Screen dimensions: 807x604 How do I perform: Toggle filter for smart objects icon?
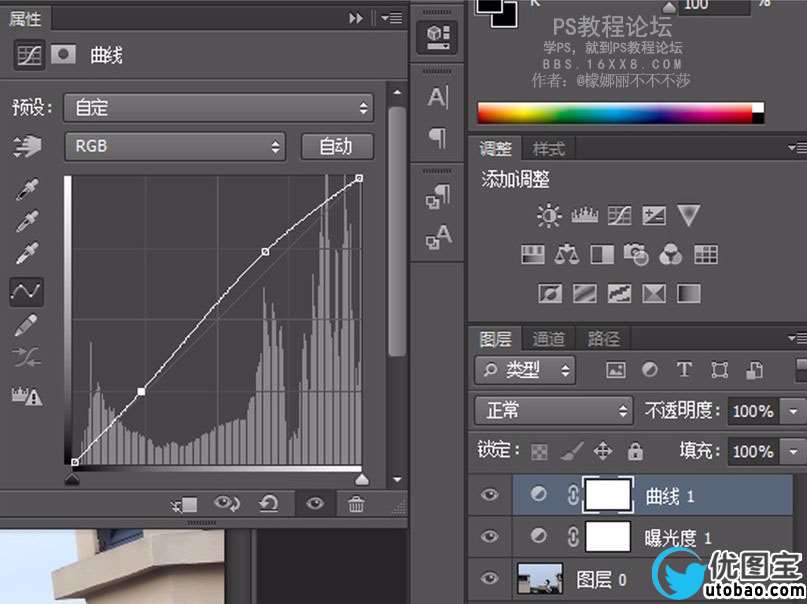click(755, 369)
